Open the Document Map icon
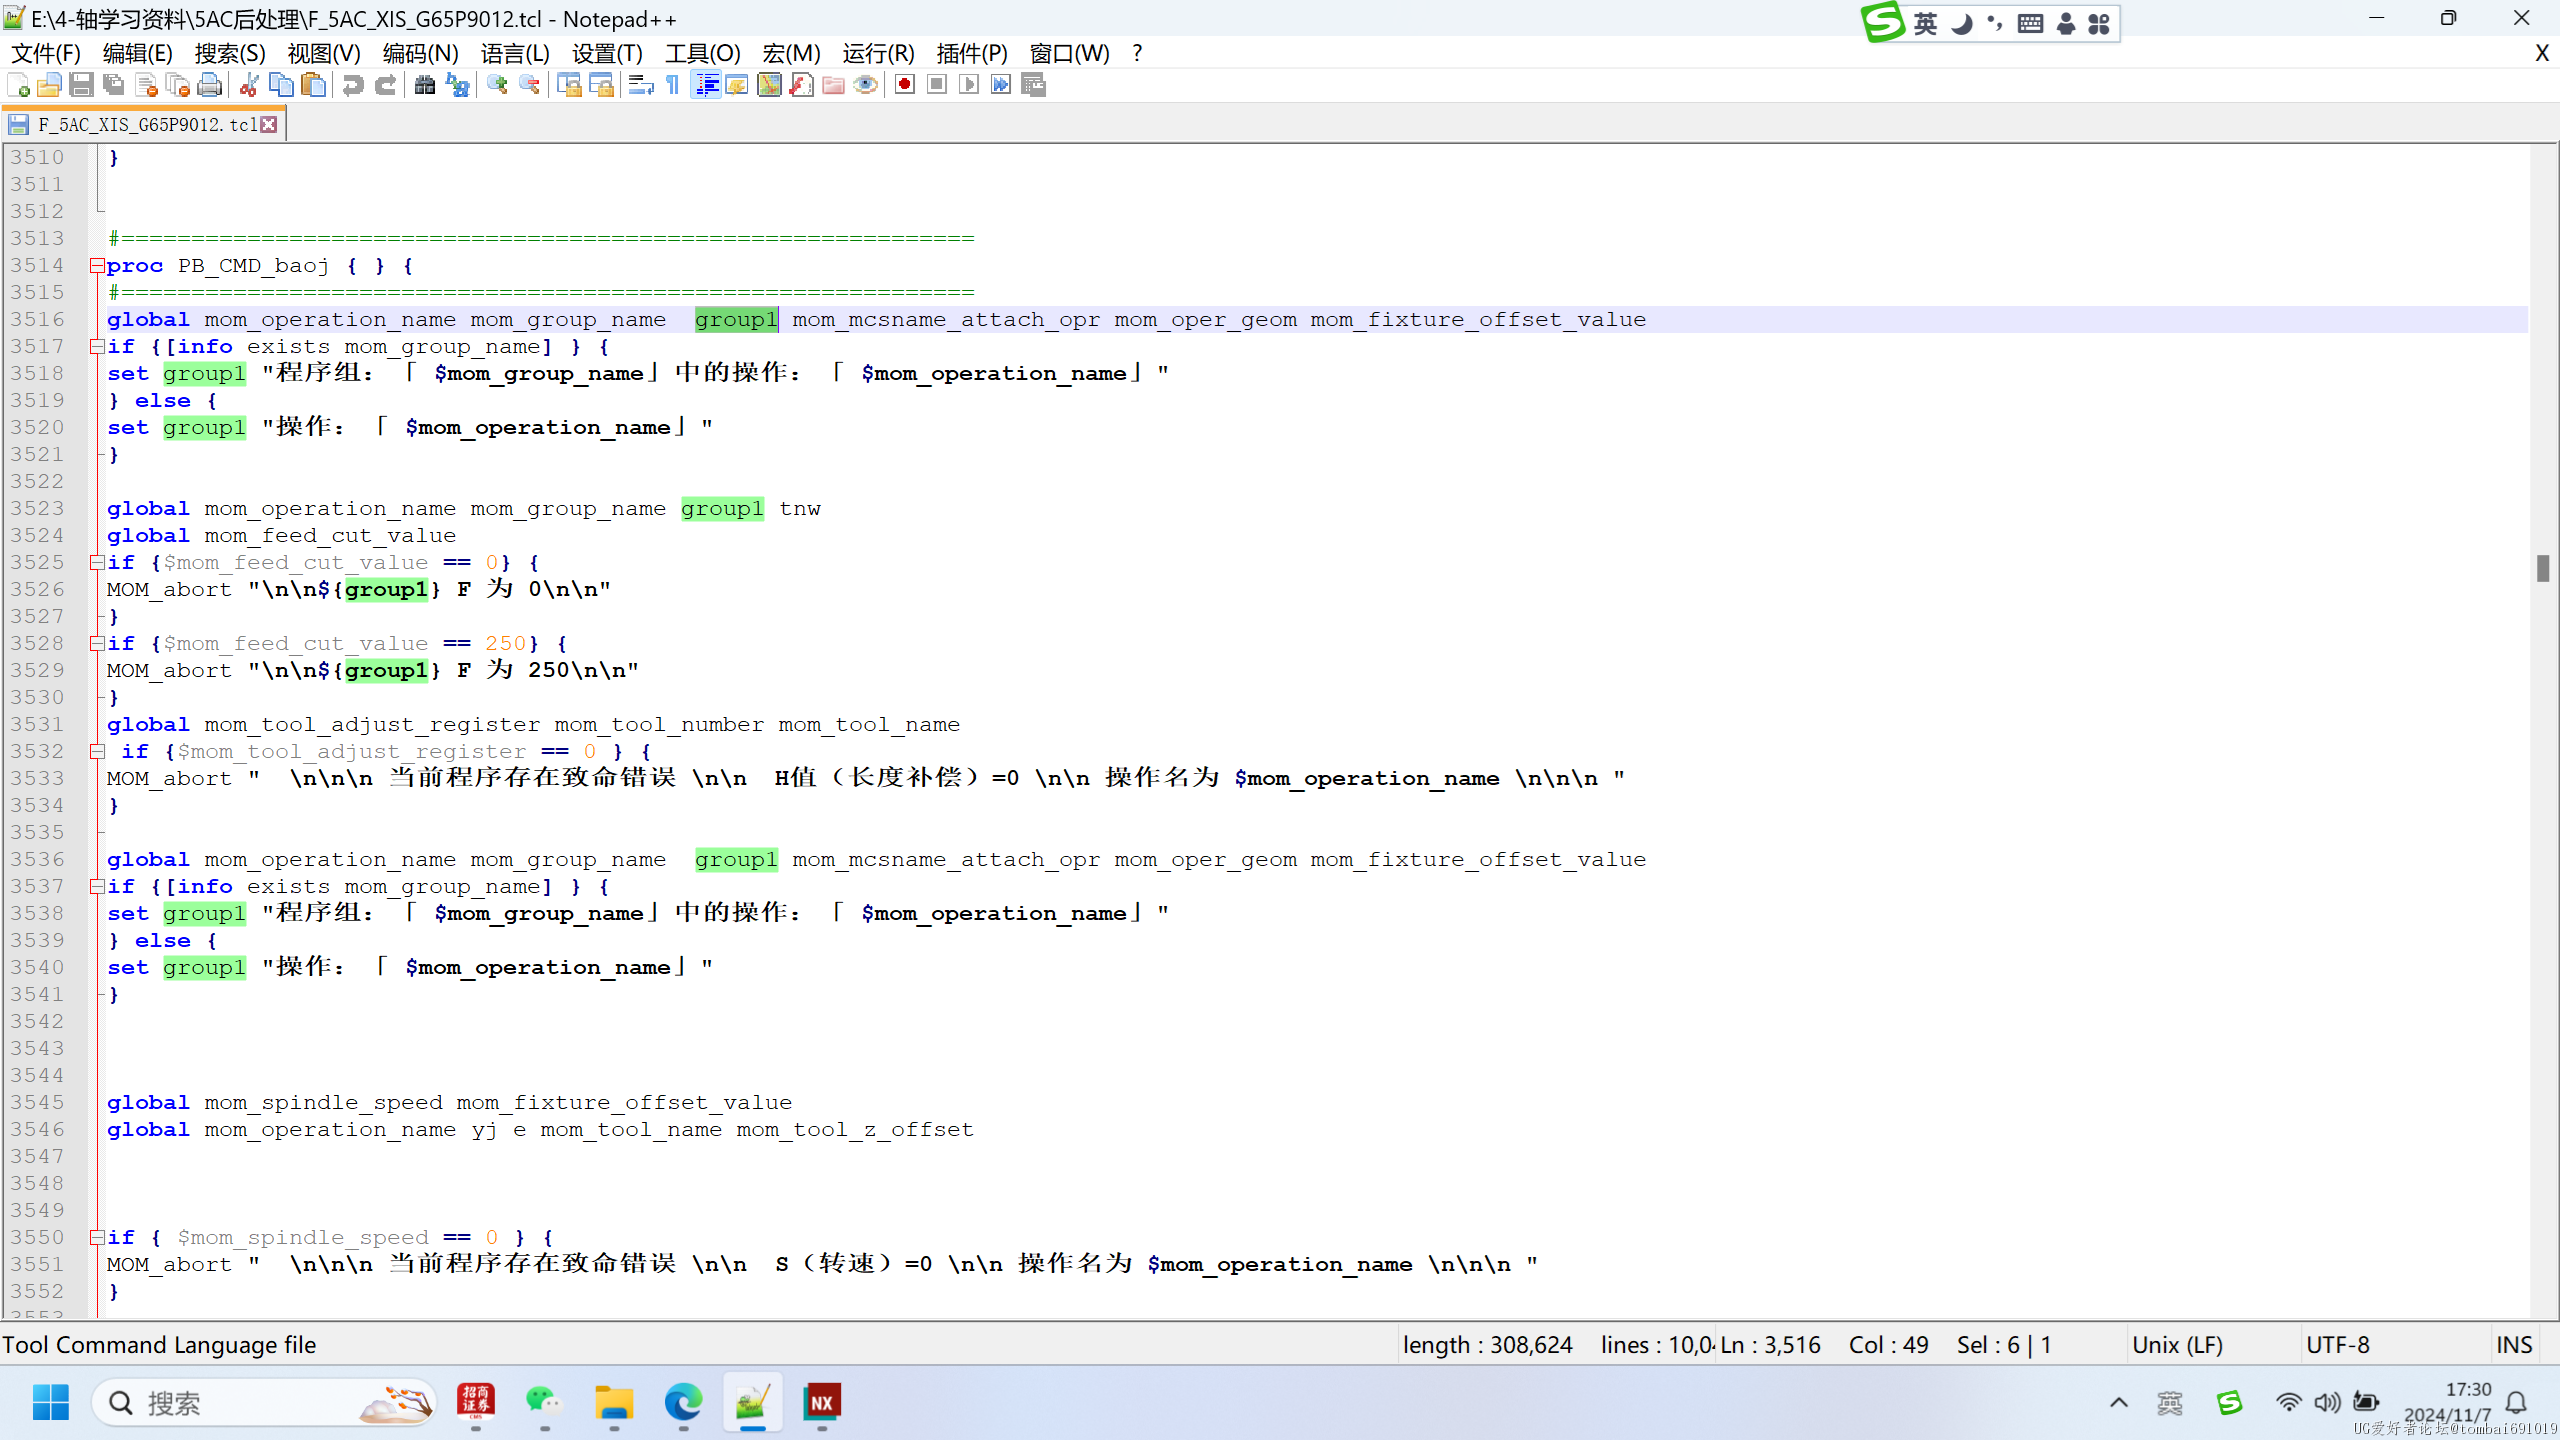The image size is (2560, 1440). 769,85
